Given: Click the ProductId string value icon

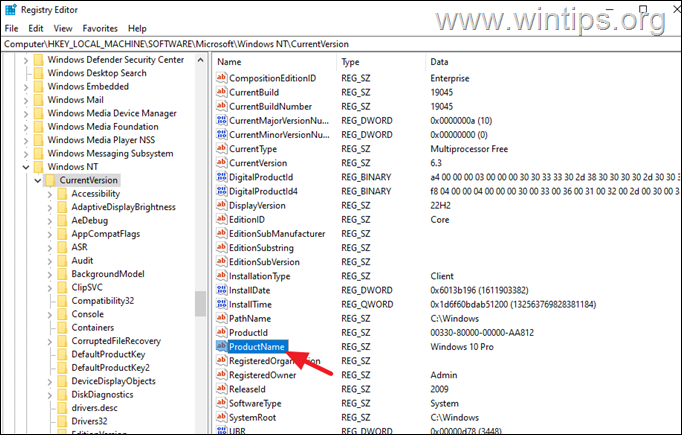Looking at the screenshot, I should pyautogui.click(x=221, y=332).
